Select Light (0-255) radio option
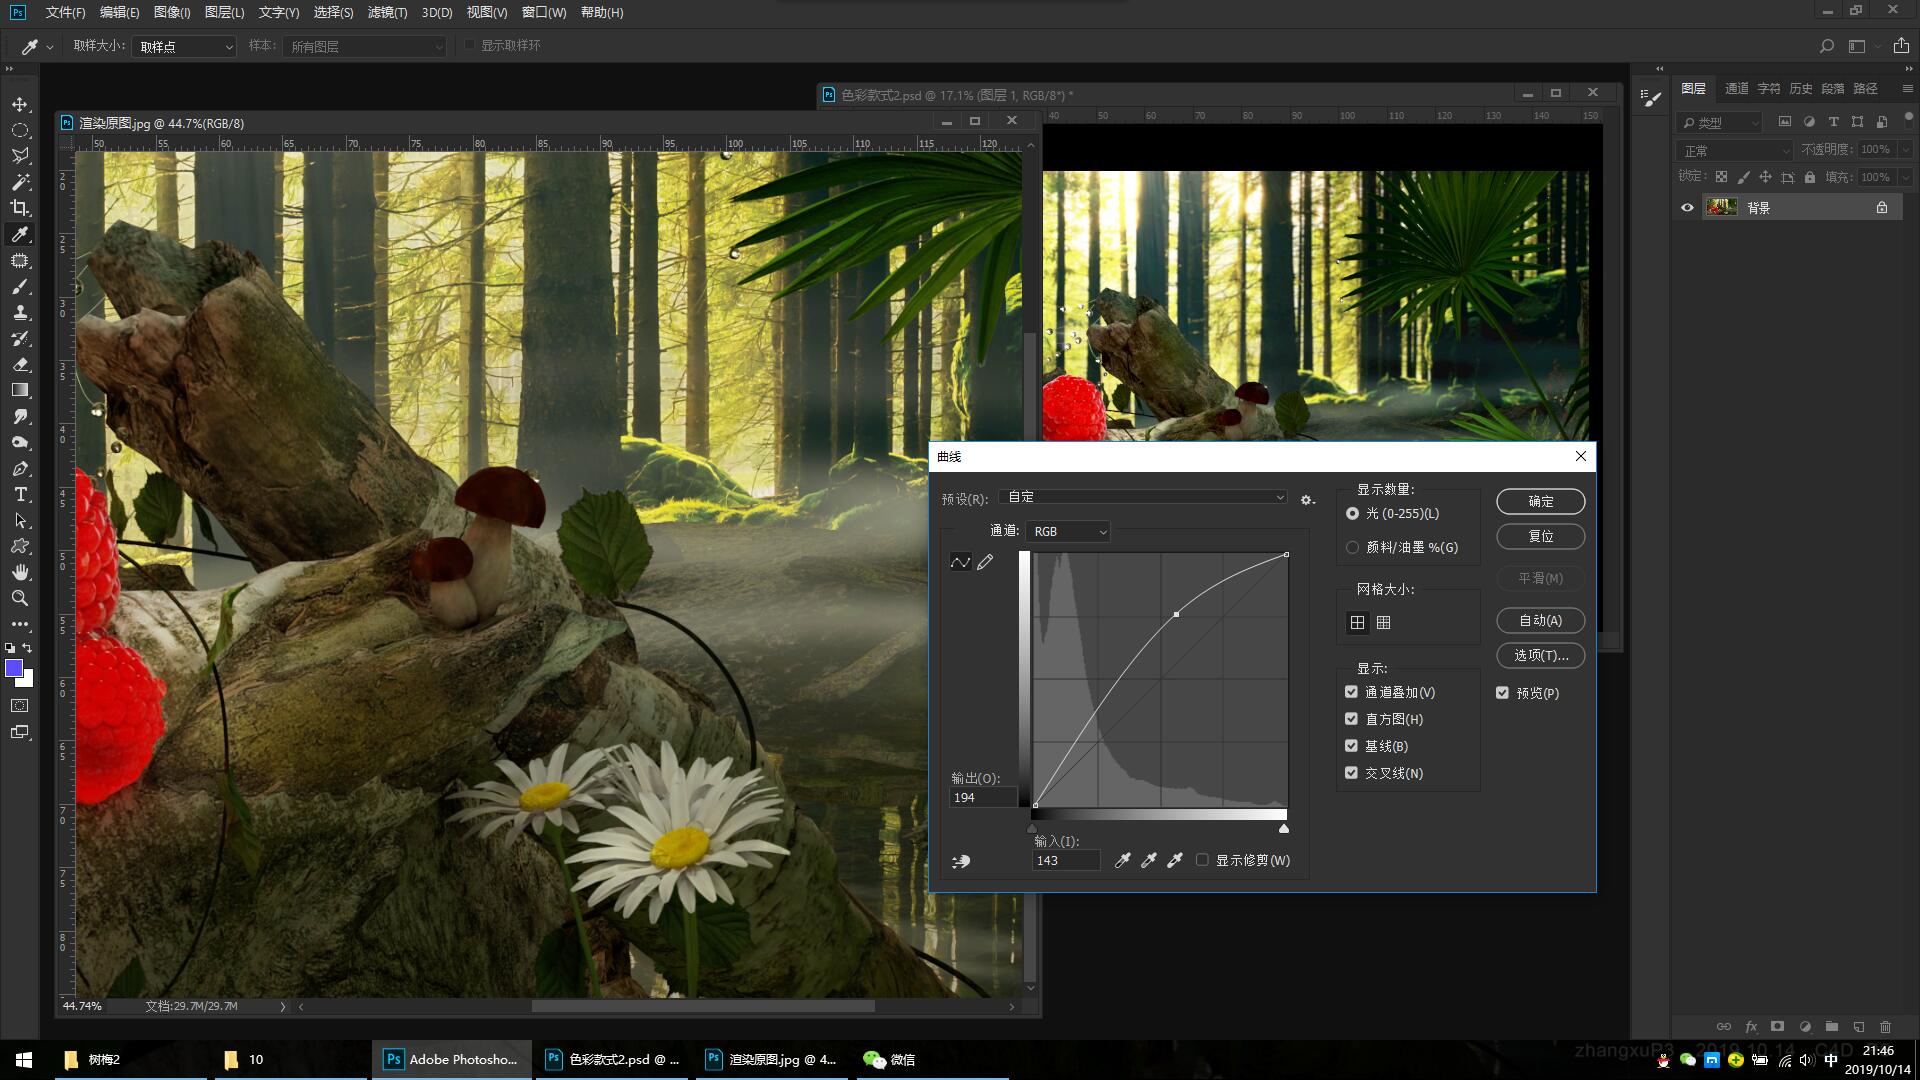The height and width of the screenshot is (1080, 1920). 1353,513
